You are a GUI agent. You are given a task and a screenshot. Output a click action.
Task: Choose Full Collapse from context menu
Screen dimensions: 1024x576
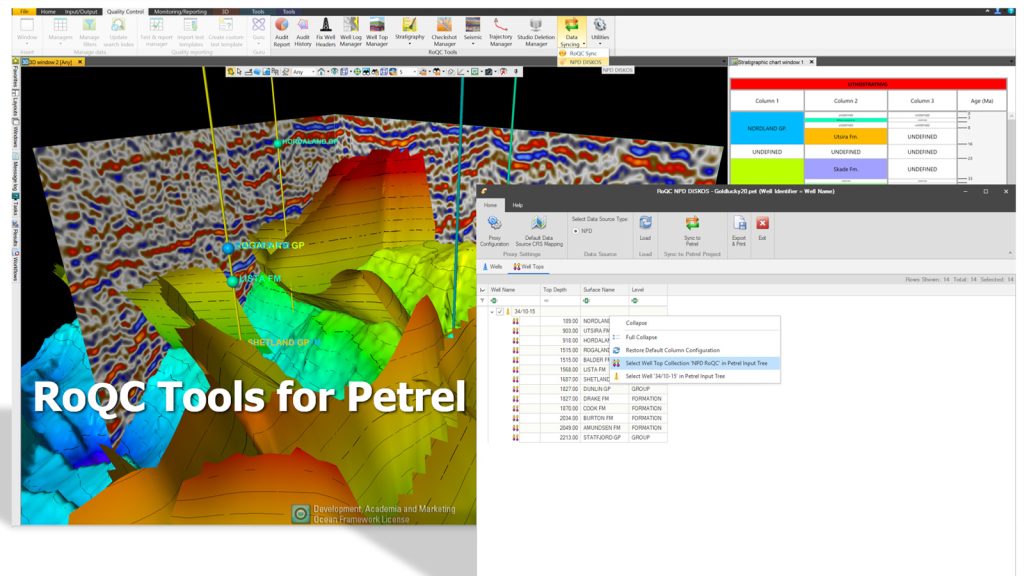640,337
